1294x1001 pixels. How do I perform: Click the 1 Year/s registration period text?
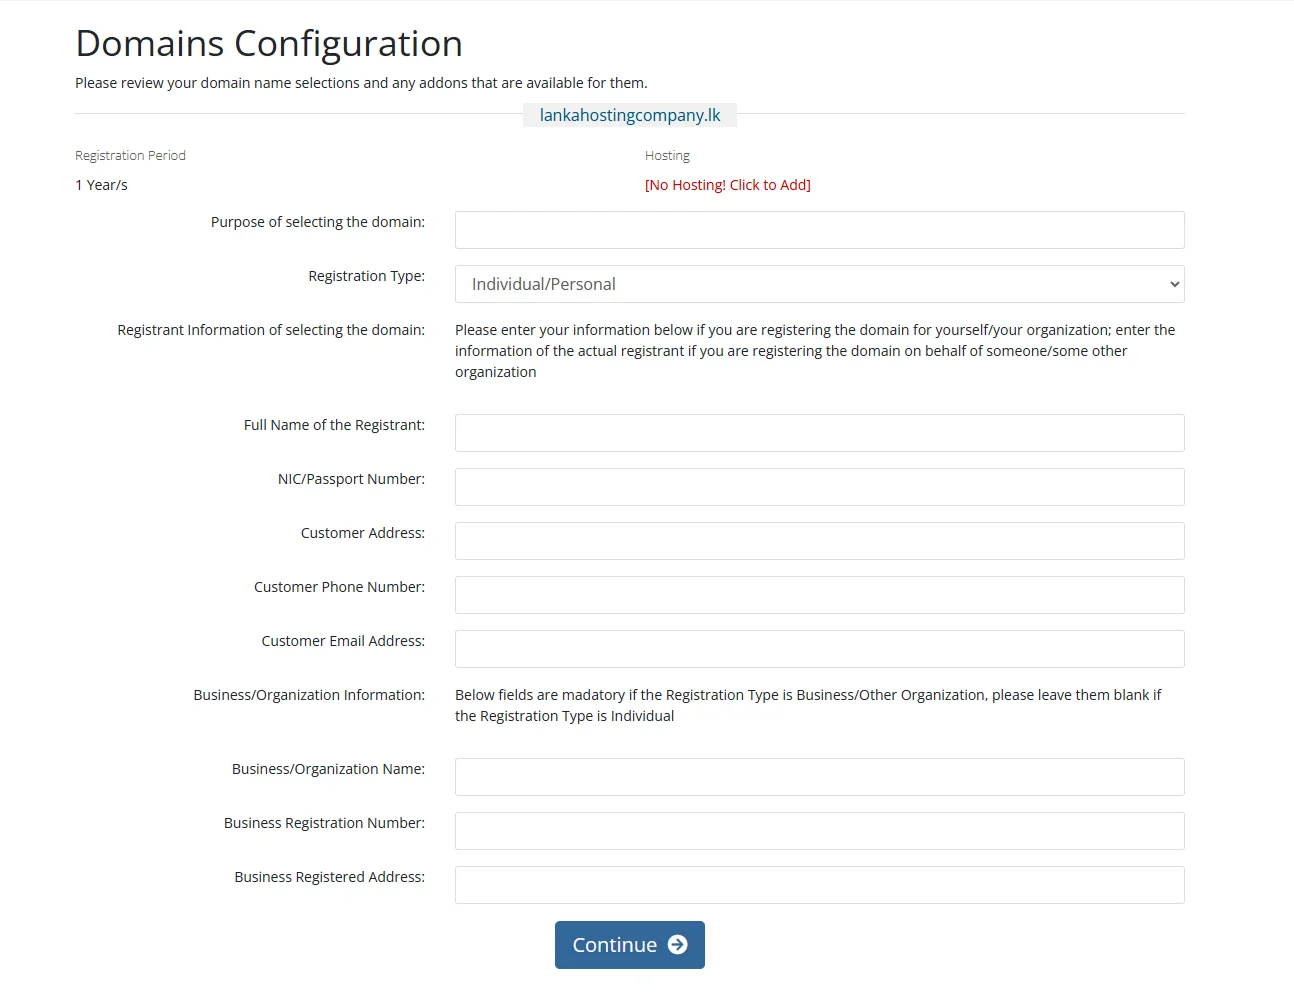101,184
